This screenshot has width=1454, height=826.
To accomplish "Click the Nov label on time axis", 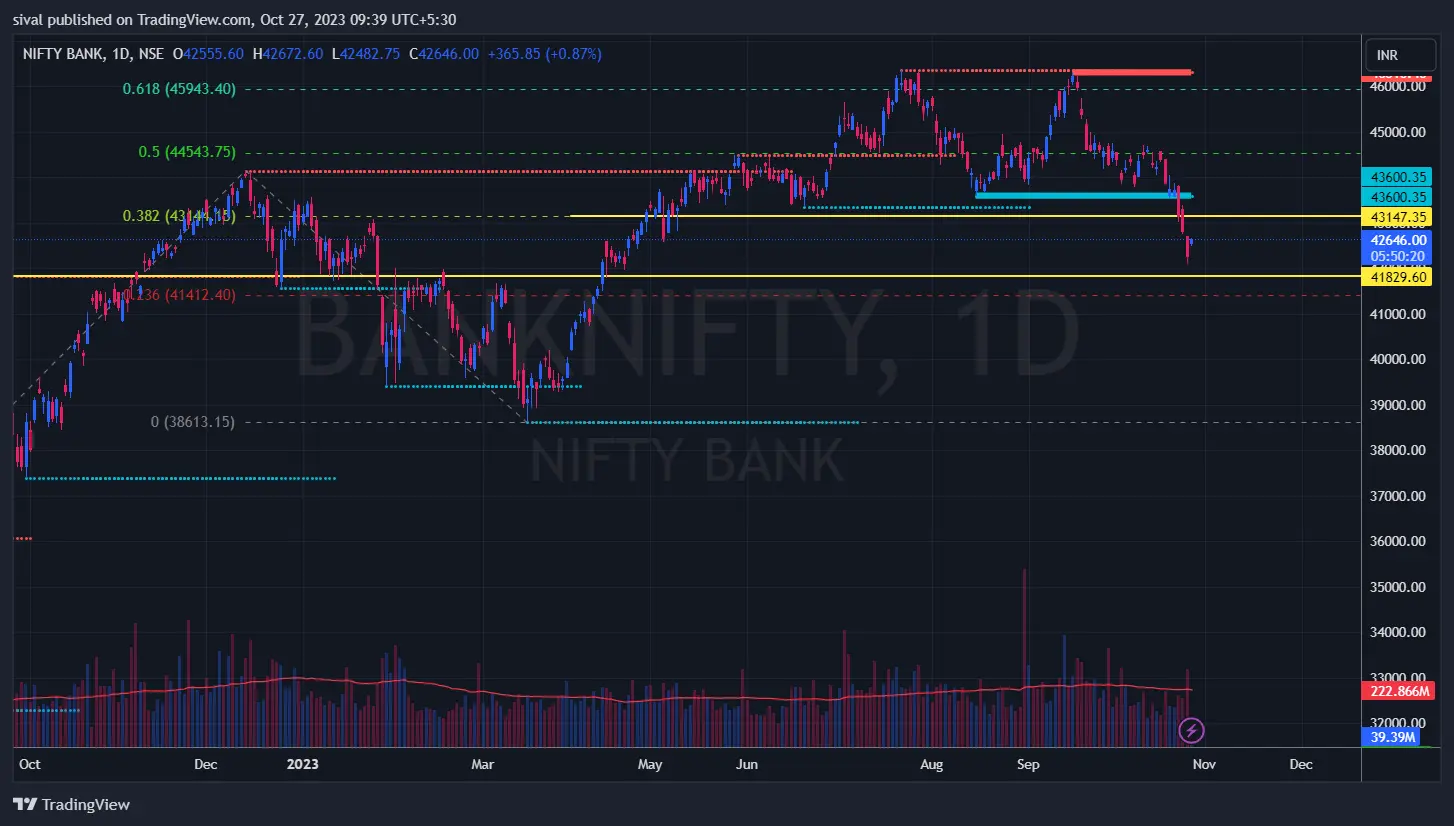I will [x=1204, y=764].
